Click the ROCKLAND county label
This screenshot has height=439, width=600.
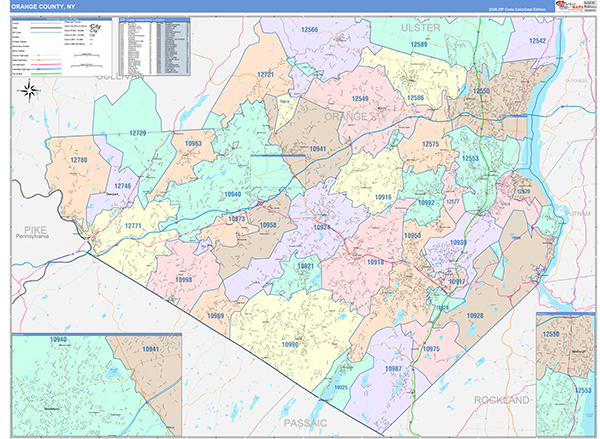(502, 400)
